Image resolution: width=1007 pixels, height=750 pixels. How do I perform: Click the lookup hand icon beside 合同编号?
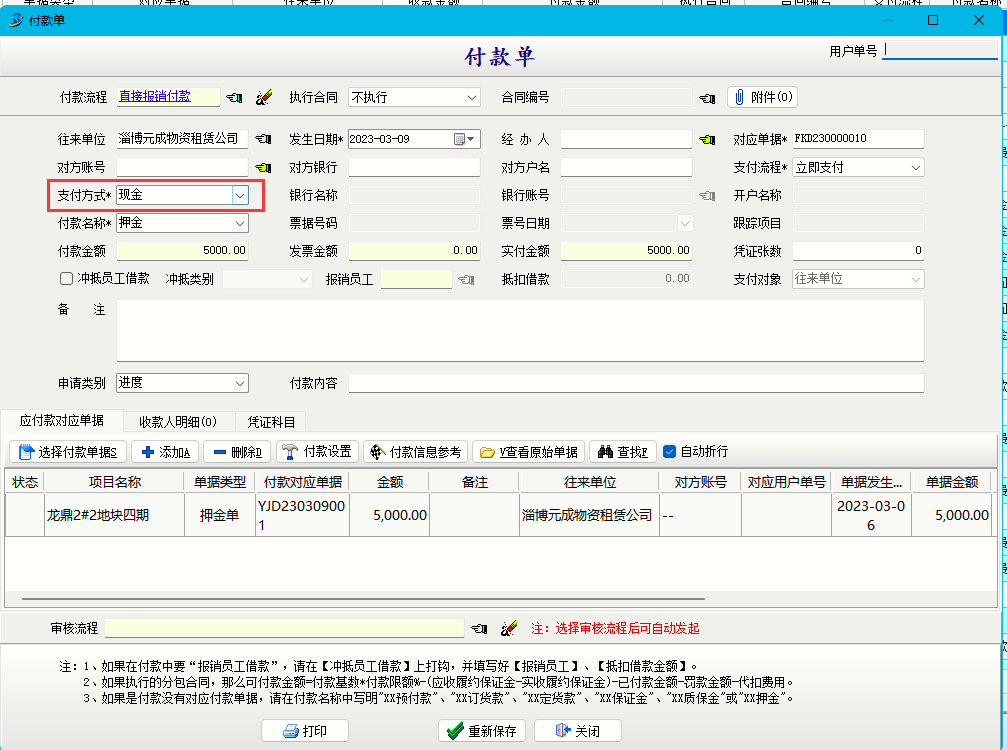(707, 97)
